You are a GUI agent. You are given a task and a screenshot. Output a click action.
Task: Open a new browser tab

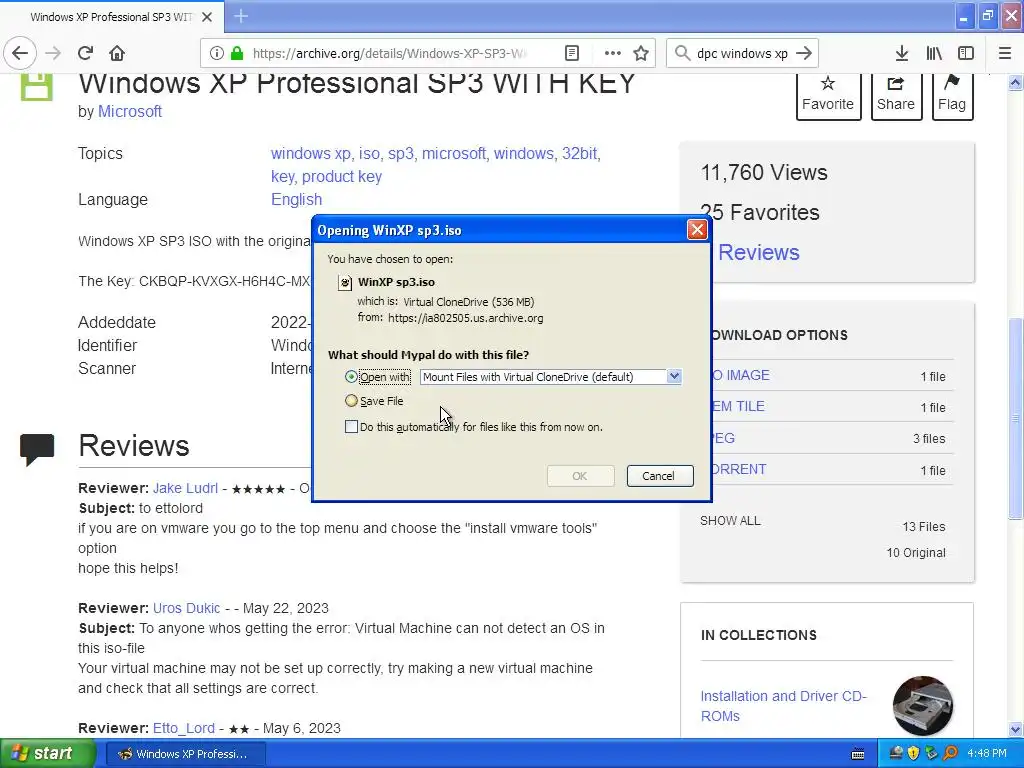pyautogui.click(x=241, y=16)
